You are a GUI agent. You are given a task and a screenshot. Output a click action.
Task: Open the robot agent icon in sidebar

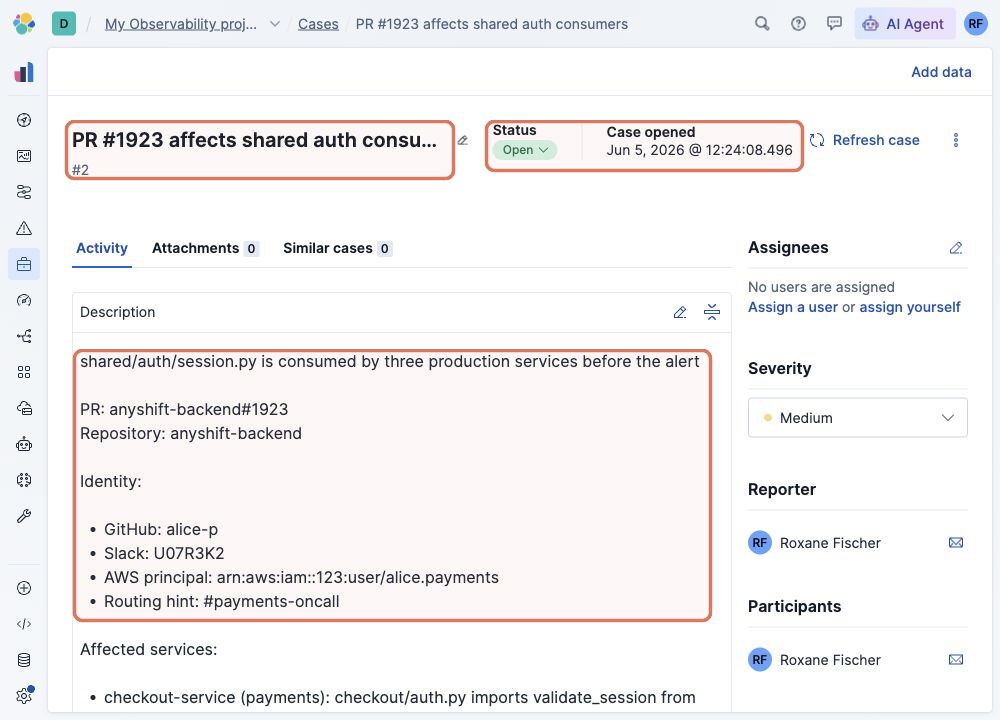click(x=24, y=444)
